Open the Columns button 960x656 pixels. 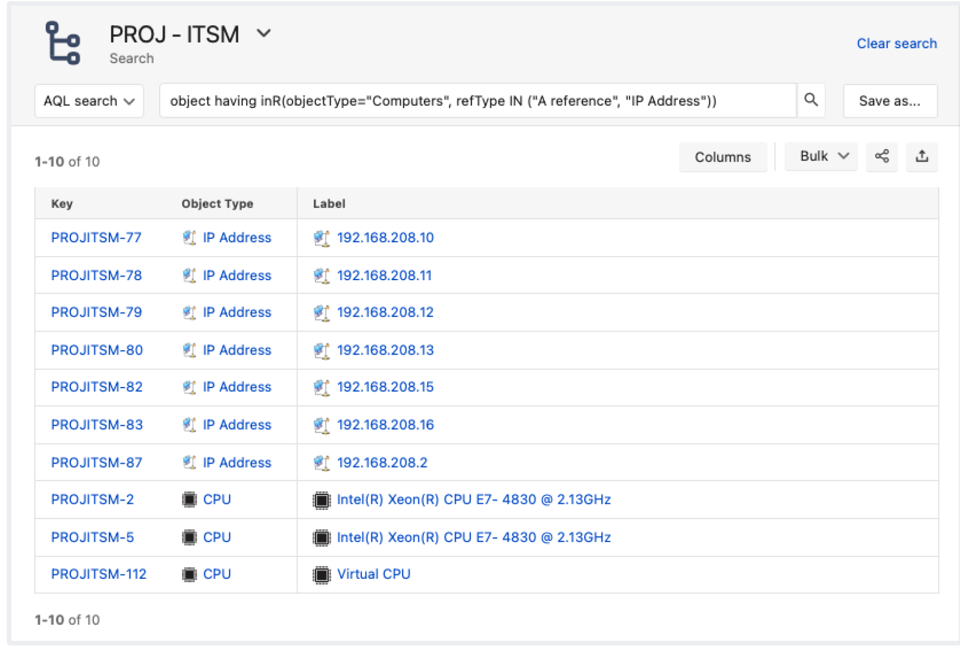click(x=722, y=157)
